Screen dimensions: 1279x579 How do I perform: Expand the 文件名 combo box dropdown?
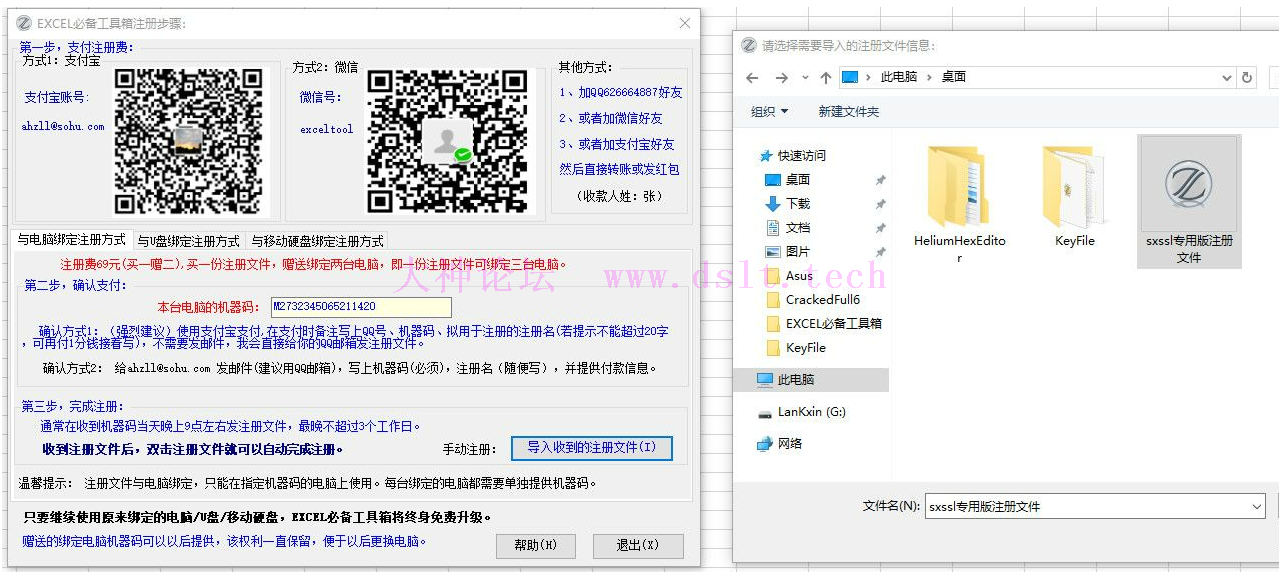click(1257, 507)
